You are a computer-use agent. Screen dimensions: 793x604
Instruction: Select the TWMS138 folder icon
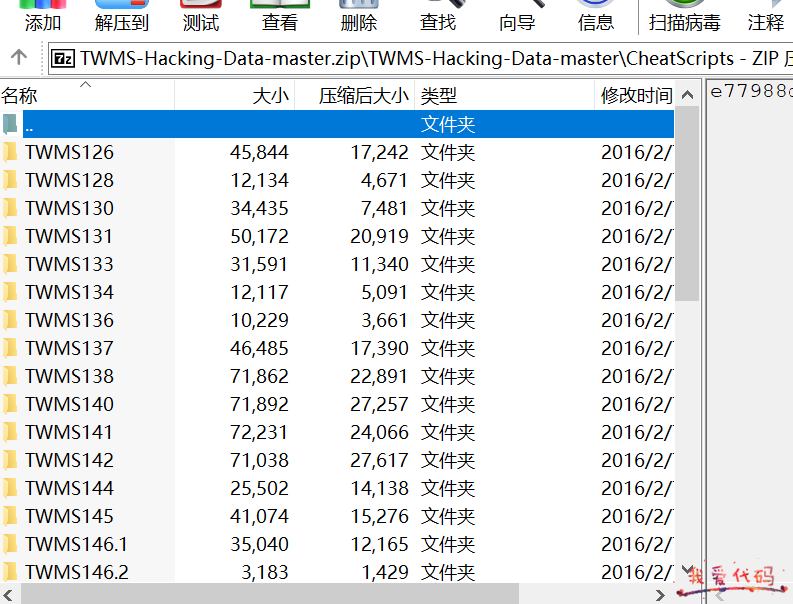point(11,376)
